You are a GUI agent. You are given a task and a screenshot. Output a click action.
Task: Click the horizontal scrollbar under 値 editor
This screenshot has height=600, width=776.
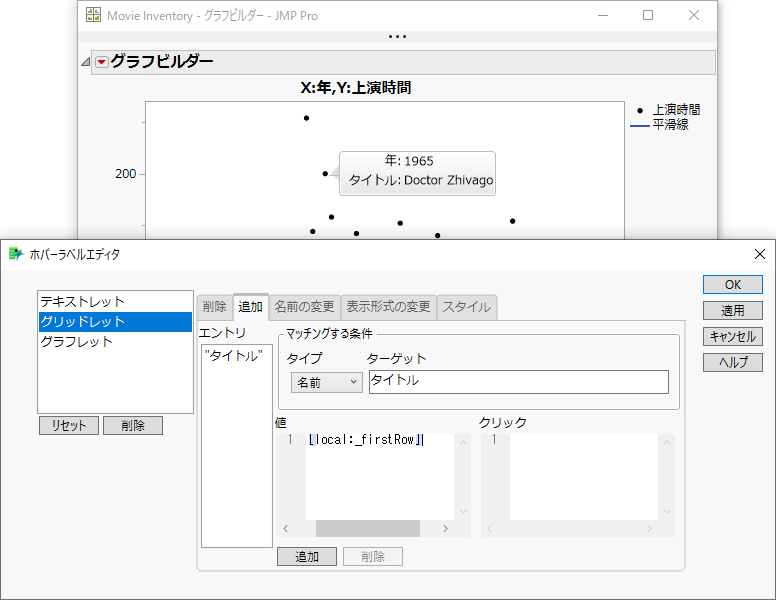[367, 528]
